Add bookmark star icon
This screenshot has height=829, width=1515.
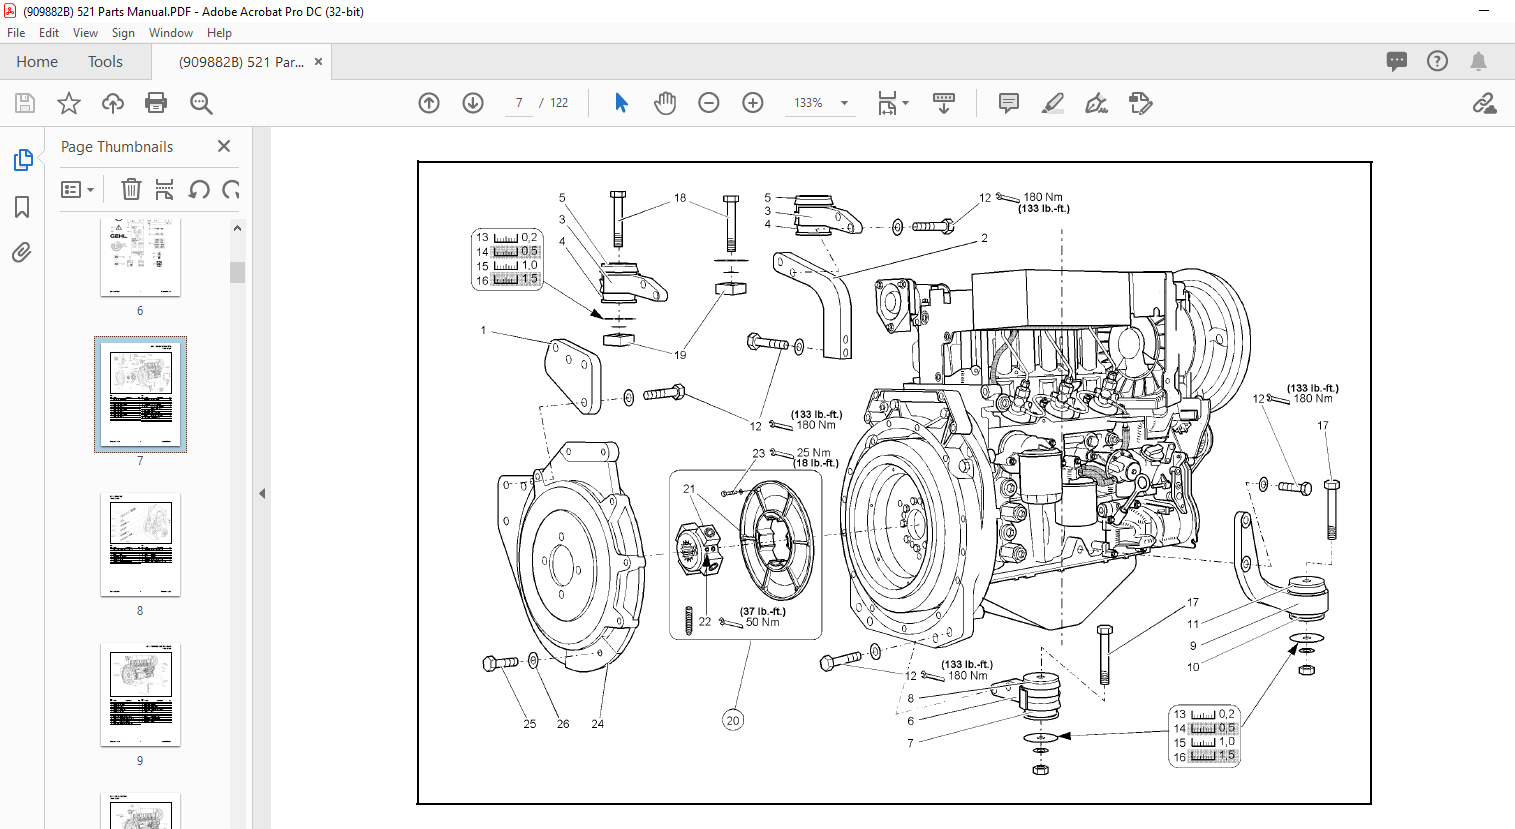69,103
